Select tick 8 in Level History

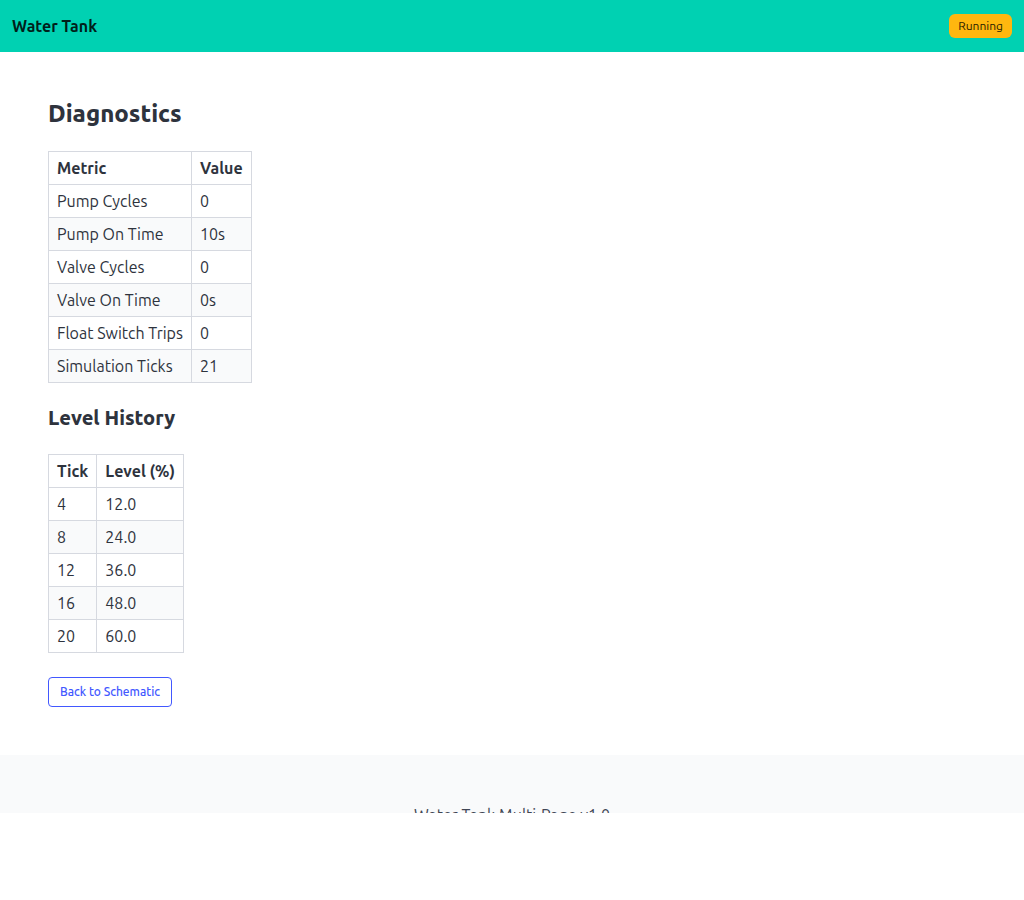click(61, 538)
